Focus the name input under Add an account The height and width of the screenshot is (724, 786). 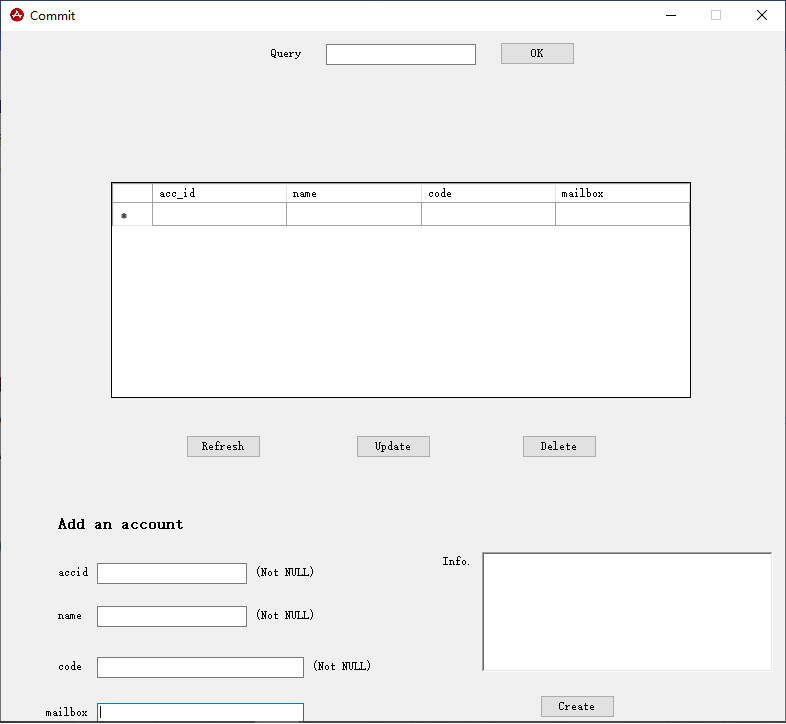(x=171, y=616)
